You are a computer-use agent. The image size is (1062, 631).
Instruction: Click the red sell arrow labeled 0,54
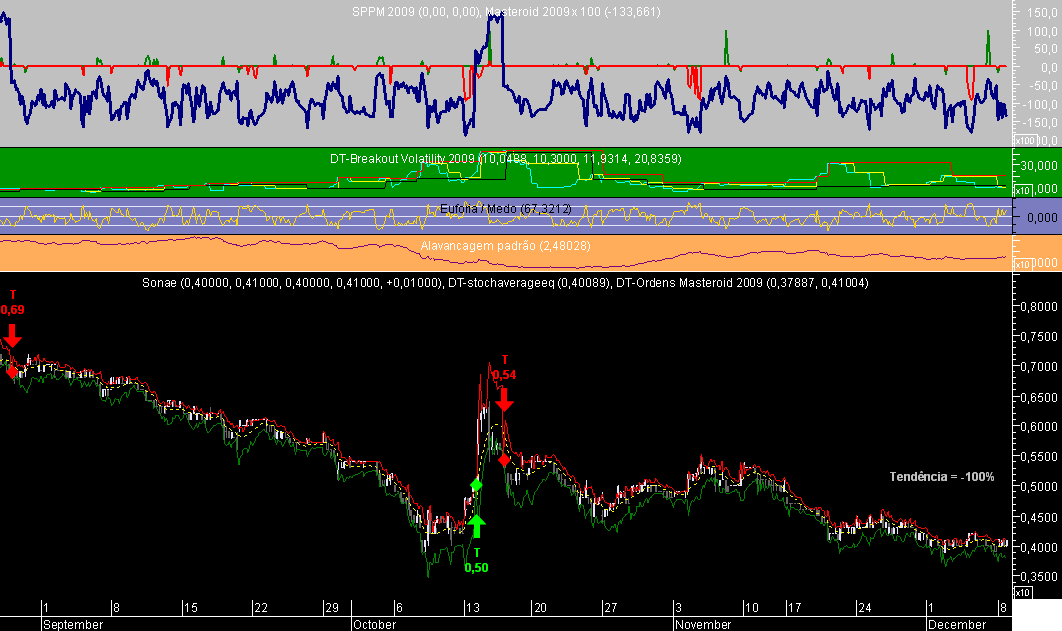tap(504, 400)
